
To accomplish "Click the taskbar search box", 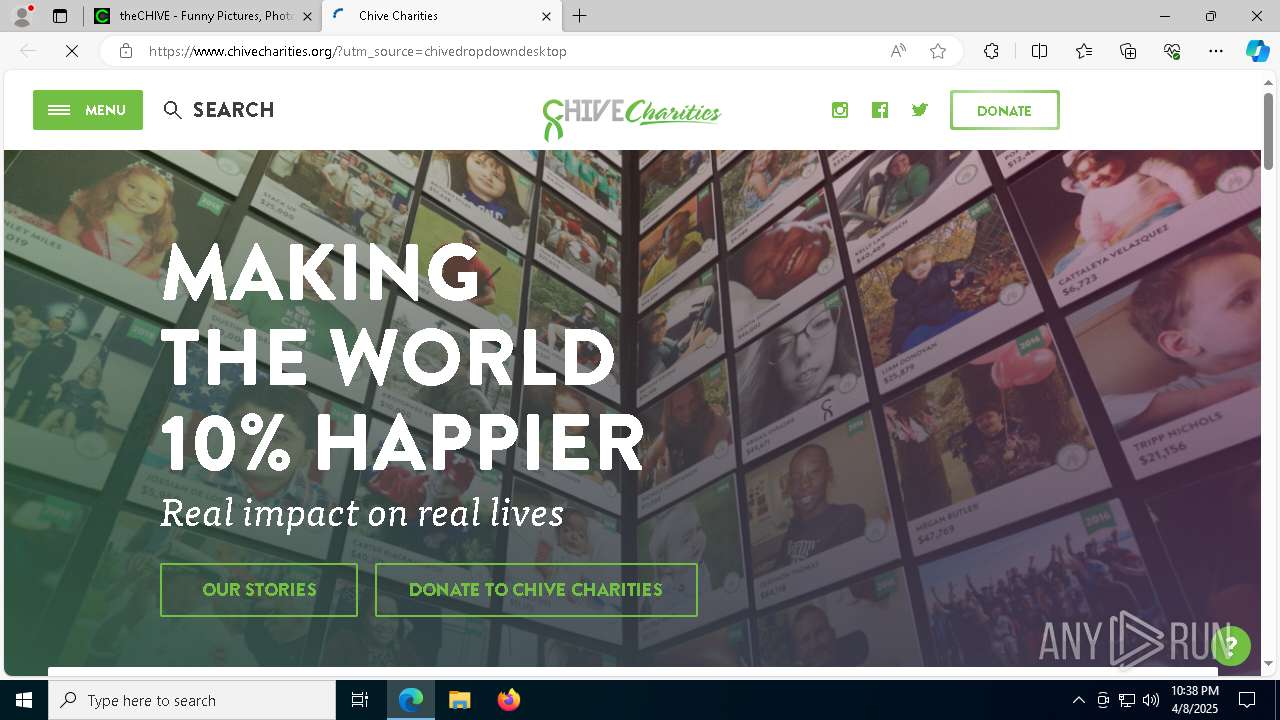I will pos(192,700).
